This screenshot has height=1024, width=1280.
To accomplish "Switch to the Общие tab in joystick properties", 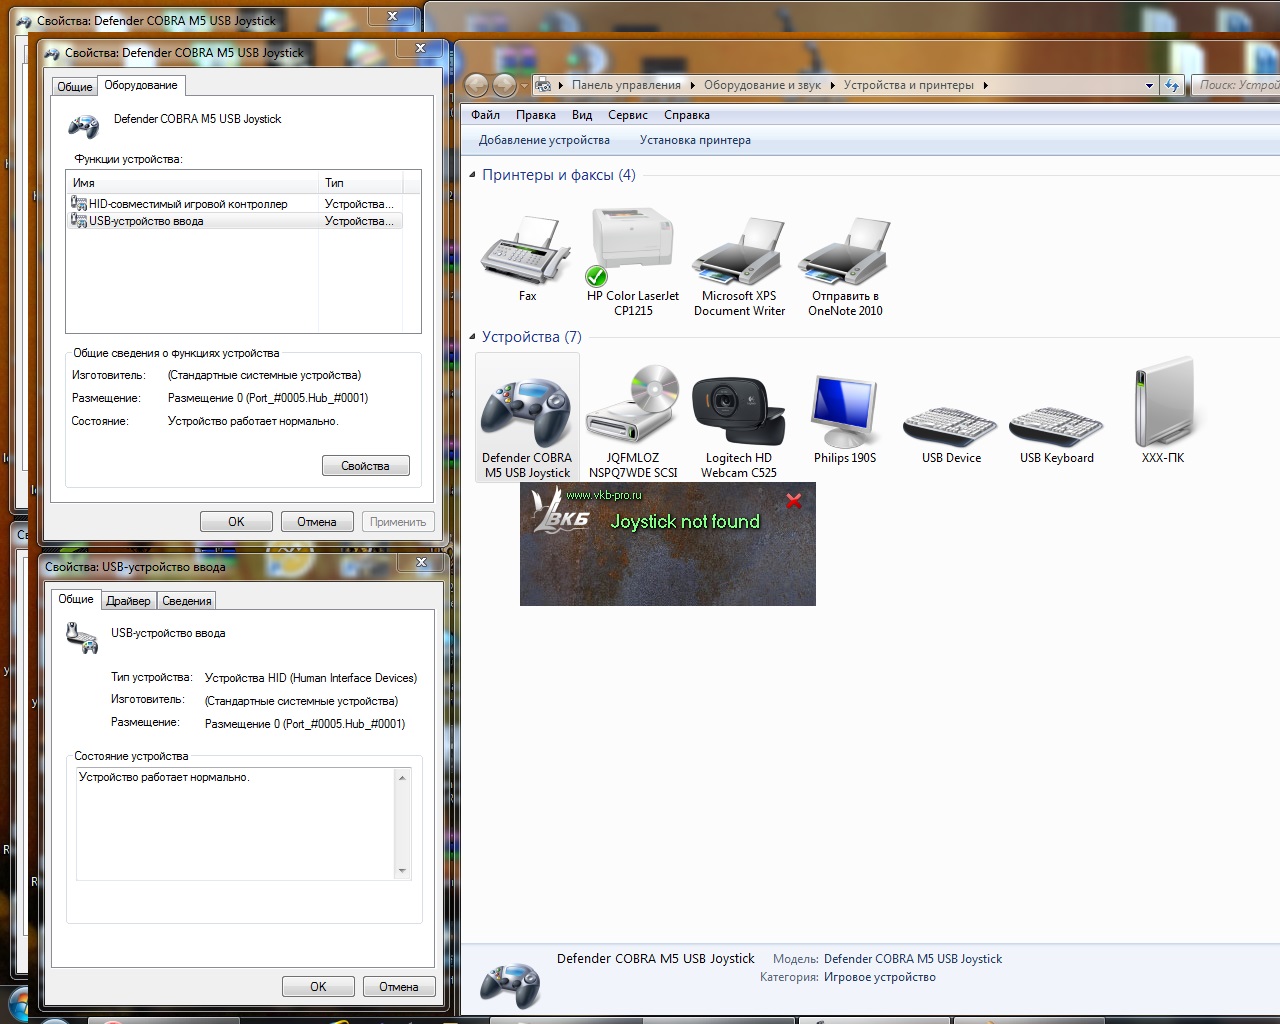I will [x=74, y=87].
